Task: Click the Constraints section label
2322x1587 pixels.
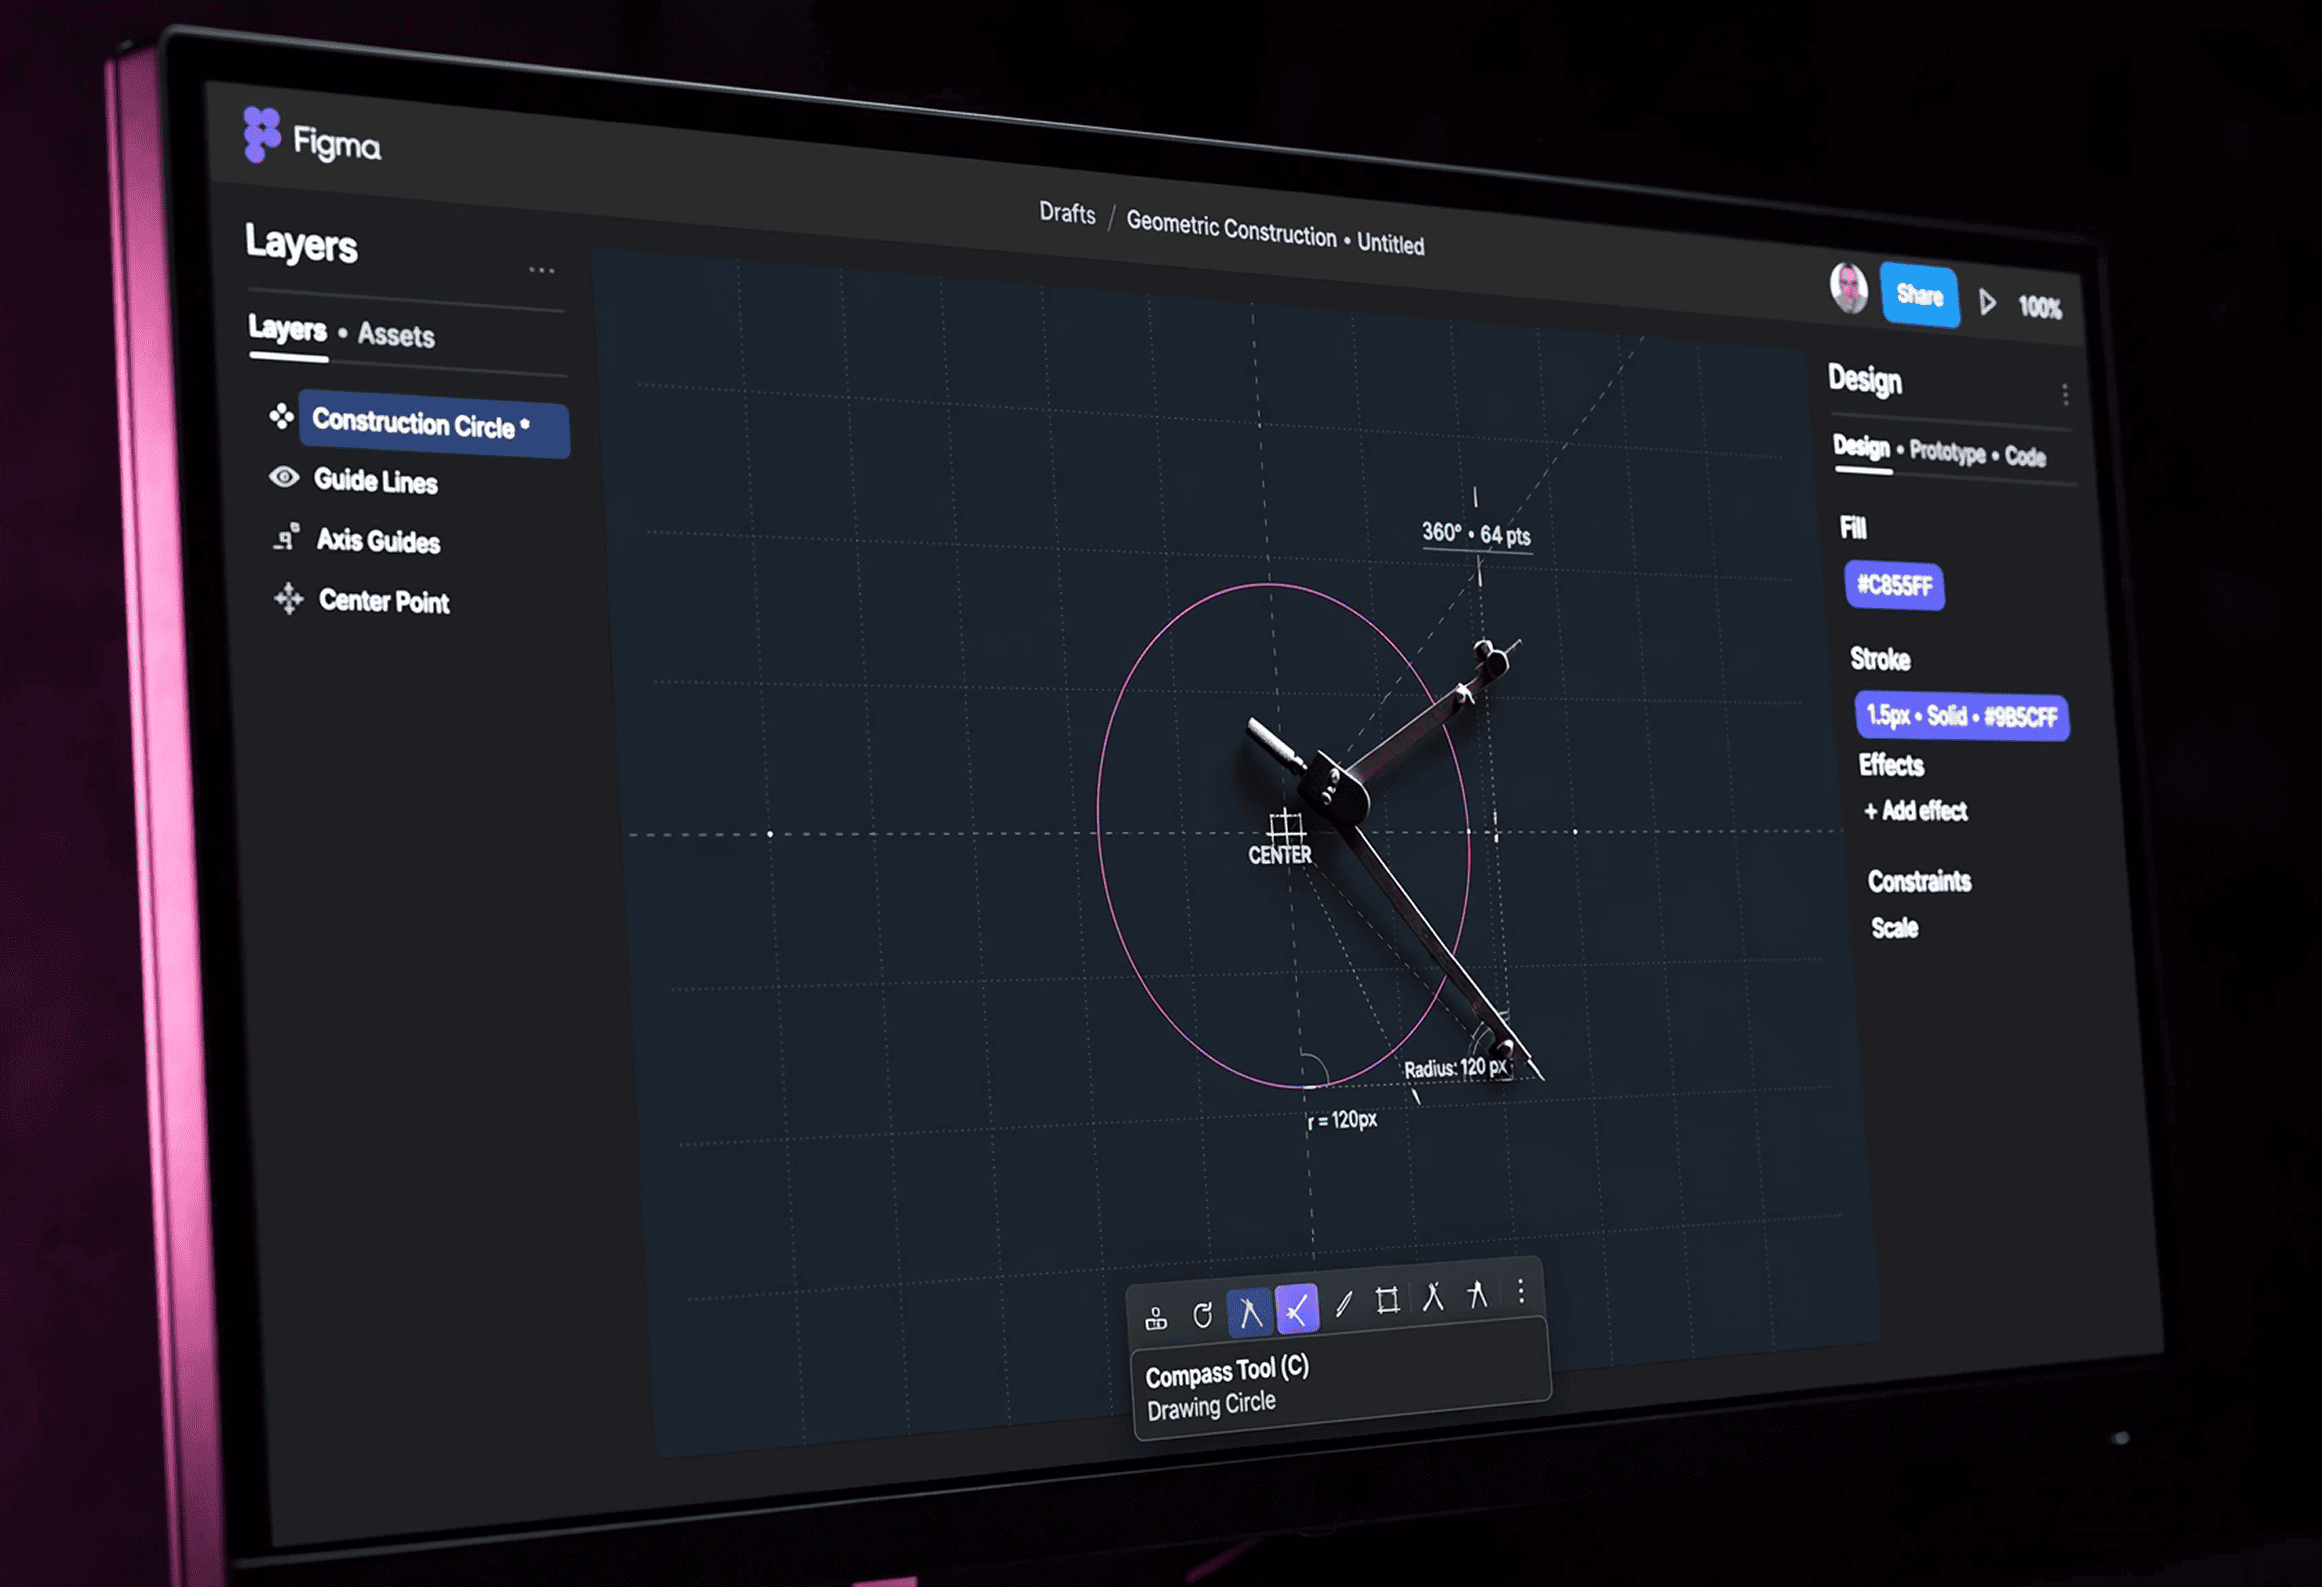Action: point(1919,881)
